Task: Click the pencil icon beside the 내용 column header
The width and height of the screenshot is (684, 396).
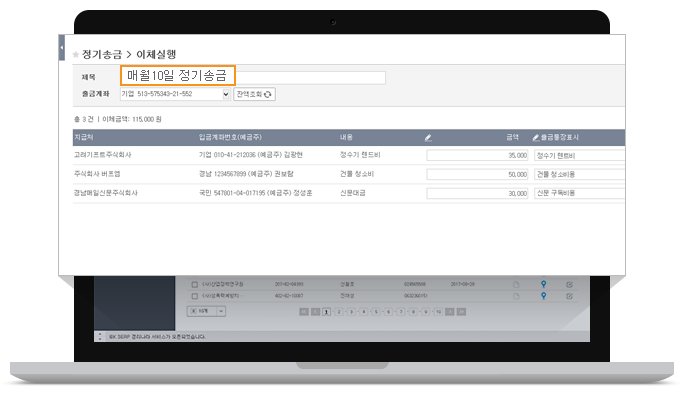Action: (428, 137)
